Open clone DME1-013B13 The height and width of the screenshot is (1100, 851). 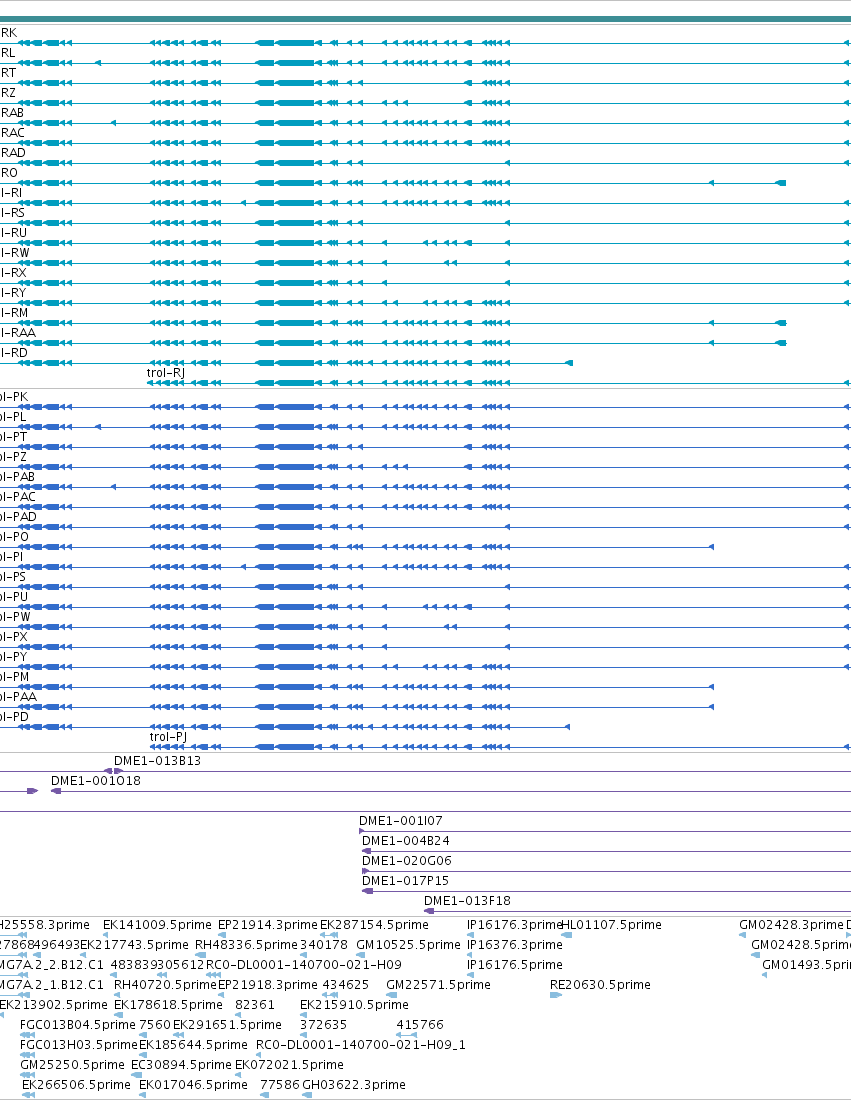pyautogui.click(x=157, y=761)
